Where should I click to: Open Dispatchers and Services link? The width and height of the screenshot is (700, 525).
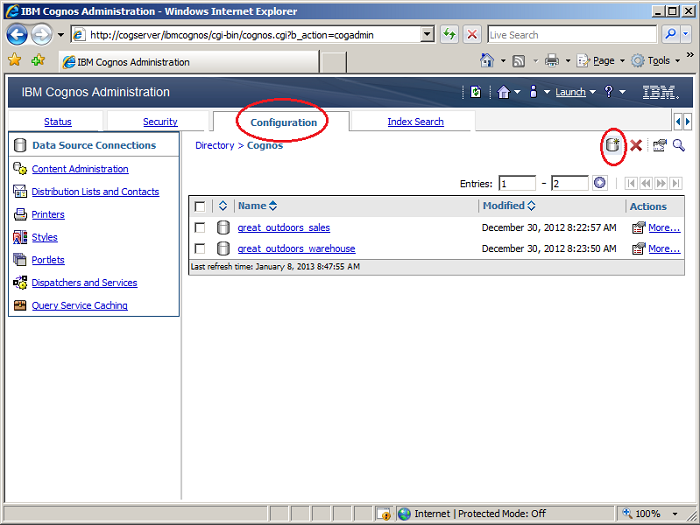[84, 283]
